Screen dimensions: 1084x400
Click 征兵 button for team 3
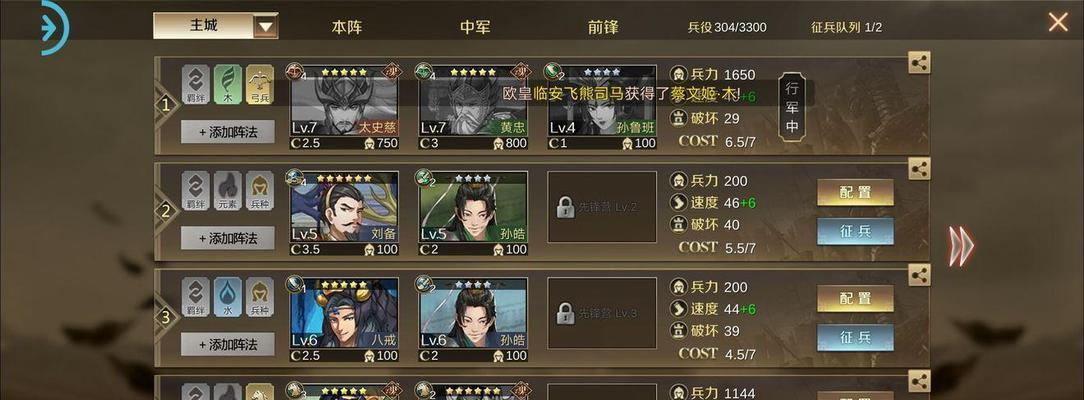click(x=855, y=338)
